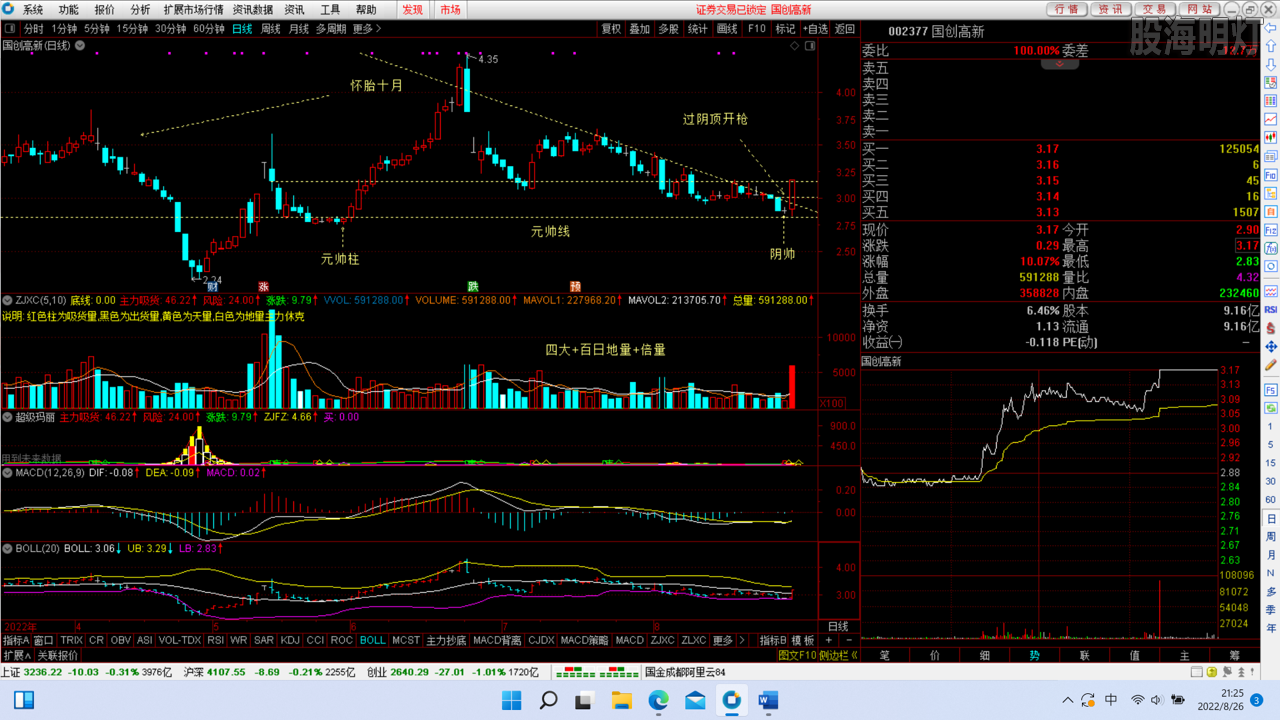The height and width of the screenshot is (720, 1280).
Task: Open dropdown next to 国创高新(日线) title
Action: tap(79, 45)
